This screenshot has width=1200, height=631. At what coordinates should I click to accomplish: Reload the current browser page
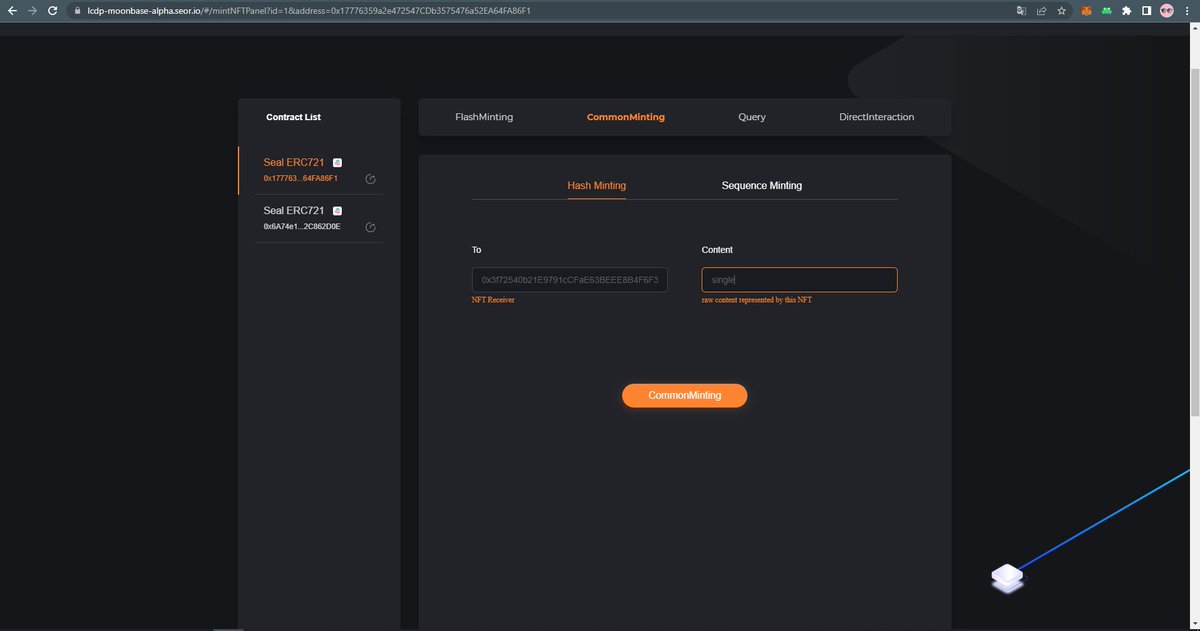(x=53, y=10)
